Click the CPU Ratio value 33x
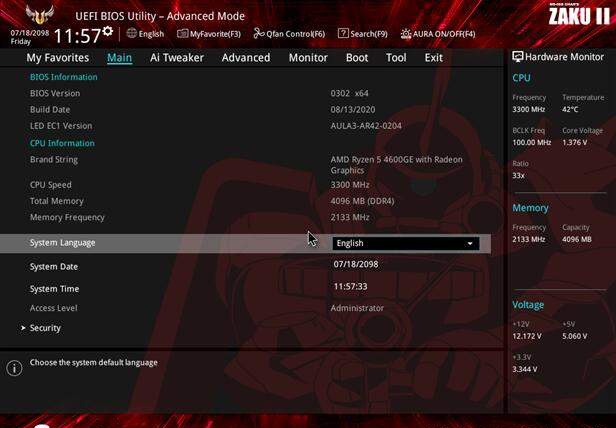616x428 pixels. pyautogui.click(x=518, y=175)
